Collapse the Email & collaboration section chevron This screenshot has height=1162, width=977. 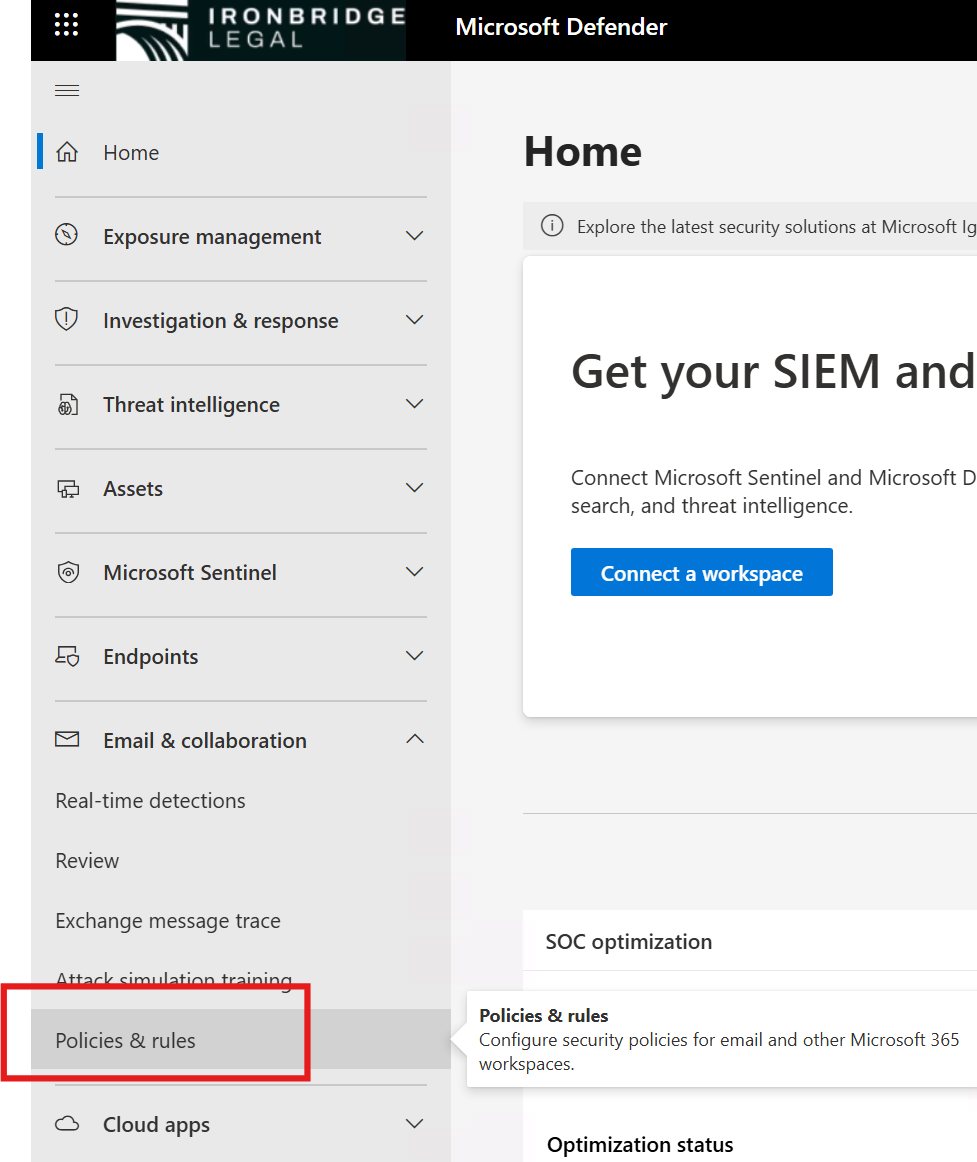(x=414, y=740)
